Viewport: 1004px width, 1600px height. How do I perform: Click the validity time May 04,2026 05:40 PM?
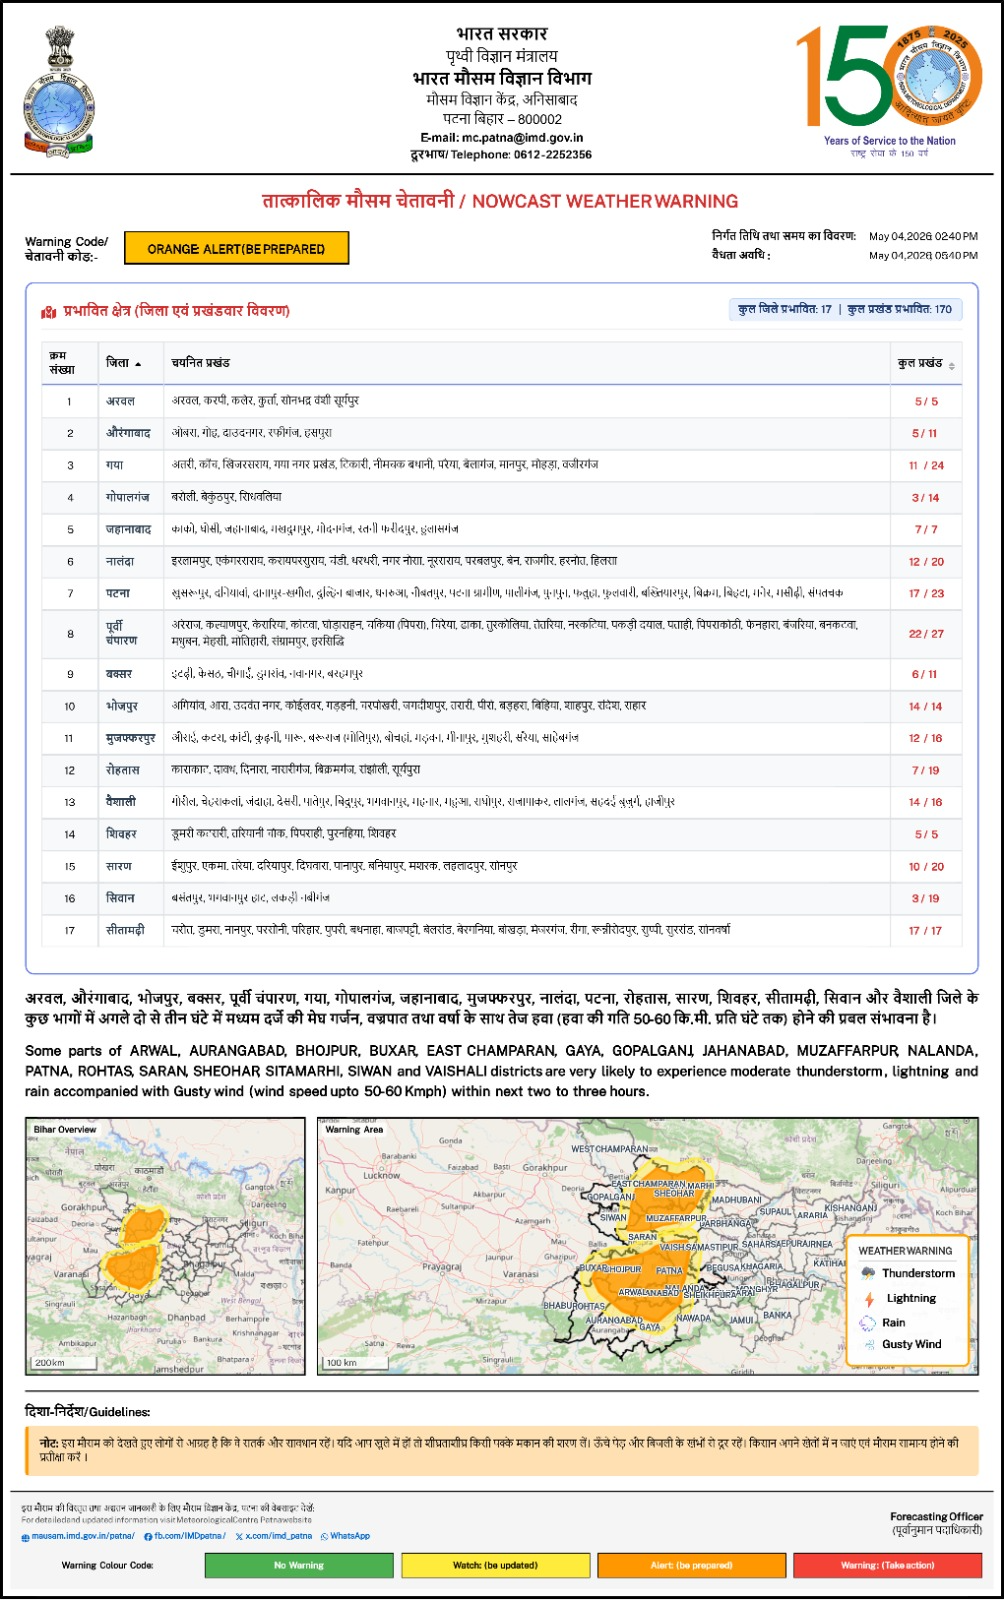(923, 256)
